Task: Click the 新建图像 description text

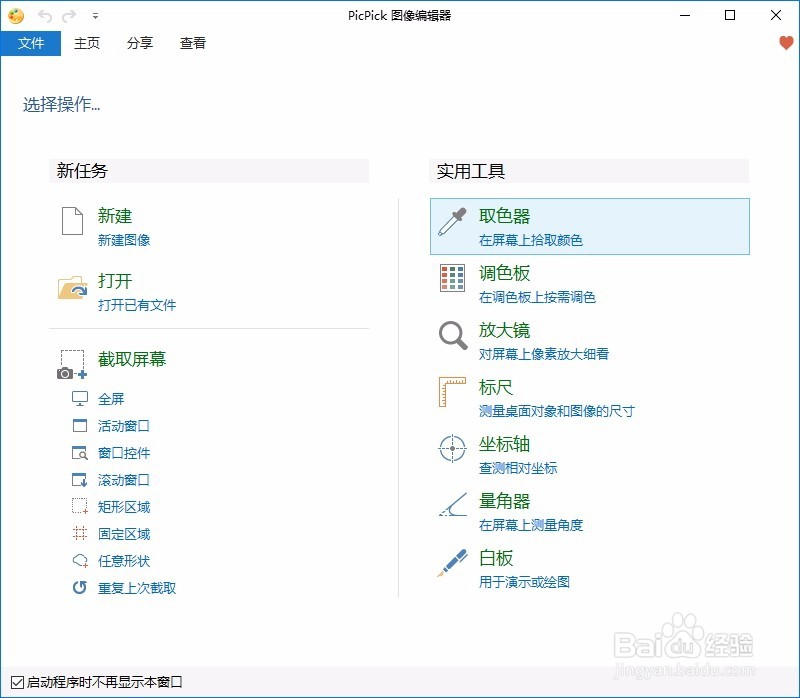Action: (x=124, y=240)
